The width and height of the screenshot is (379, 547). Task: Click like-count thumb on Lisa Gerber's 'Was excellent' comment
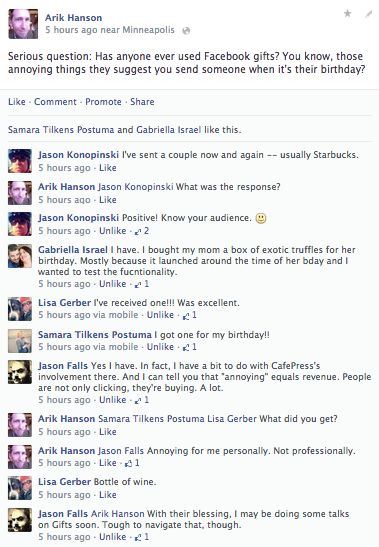coord(186,315)
